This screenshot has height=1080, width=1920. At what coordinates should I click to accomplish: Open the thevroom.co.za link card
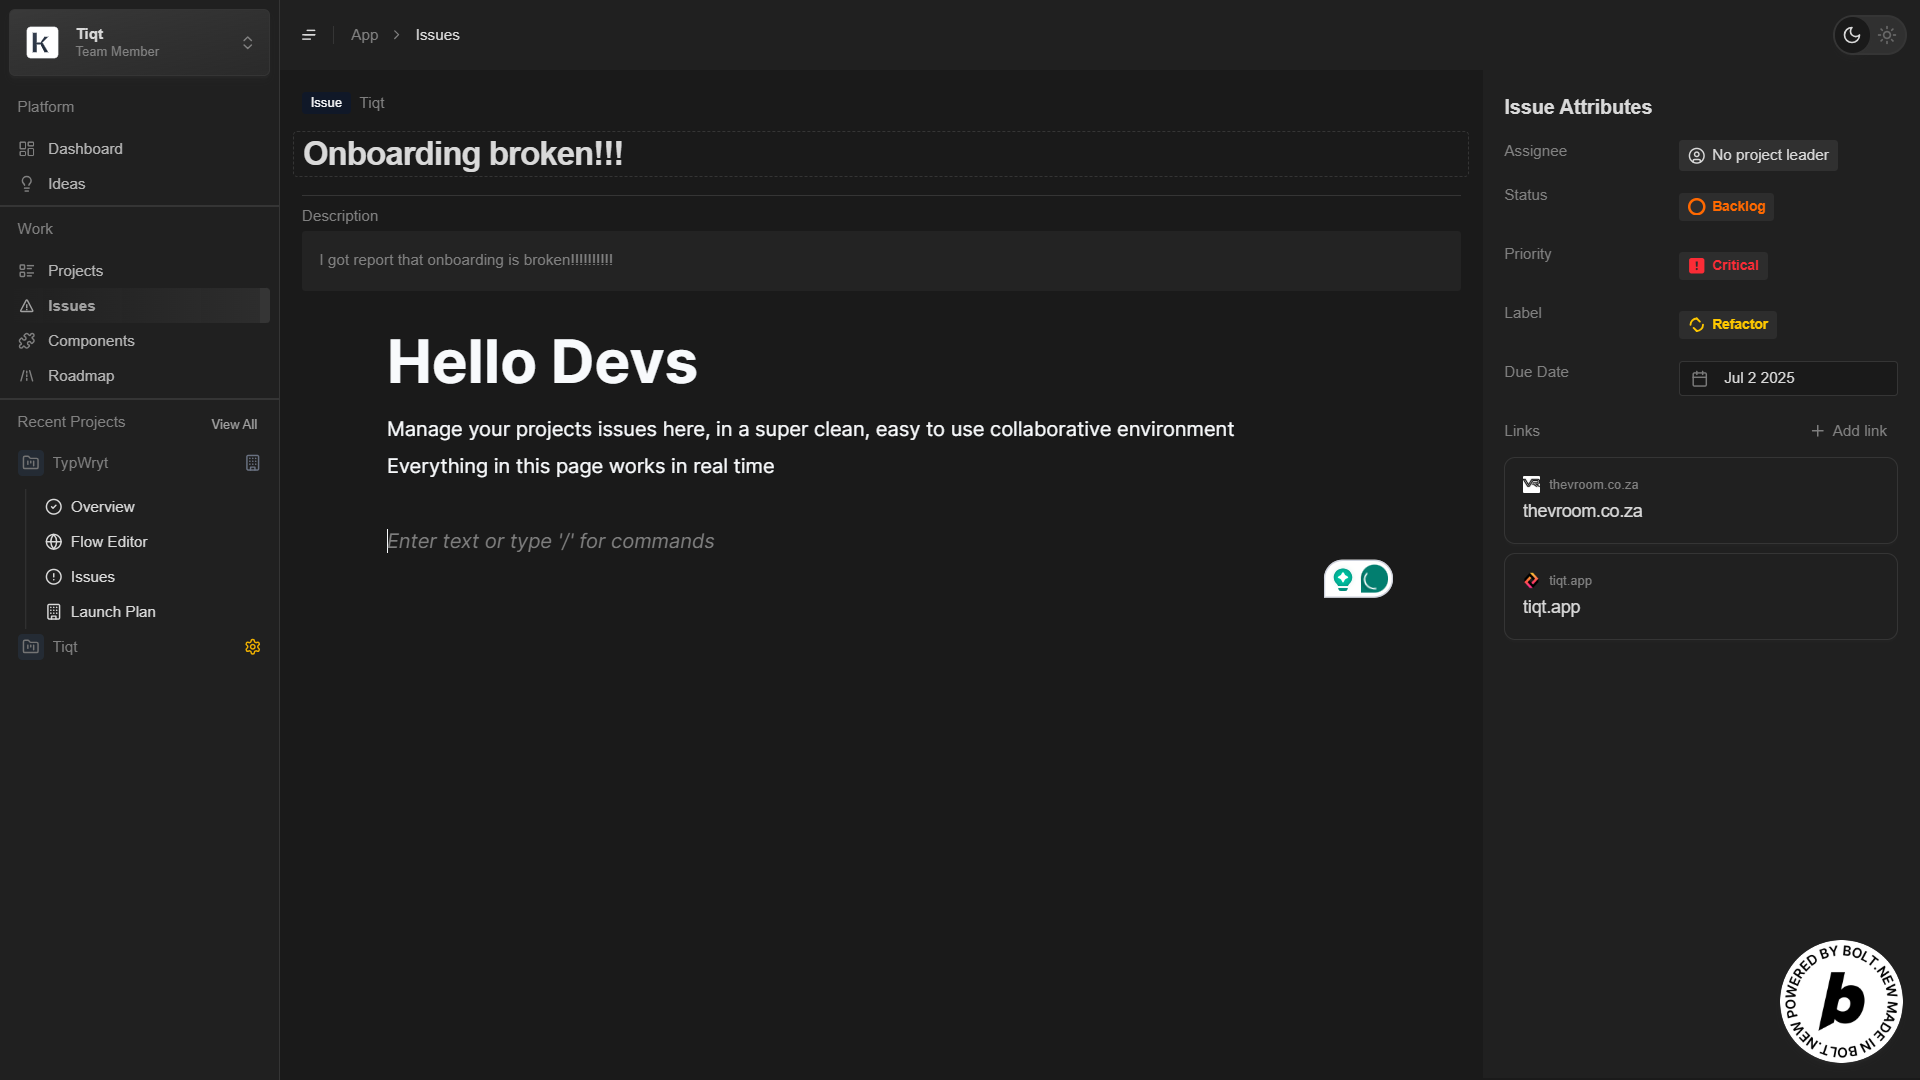tap(1700, 500)
